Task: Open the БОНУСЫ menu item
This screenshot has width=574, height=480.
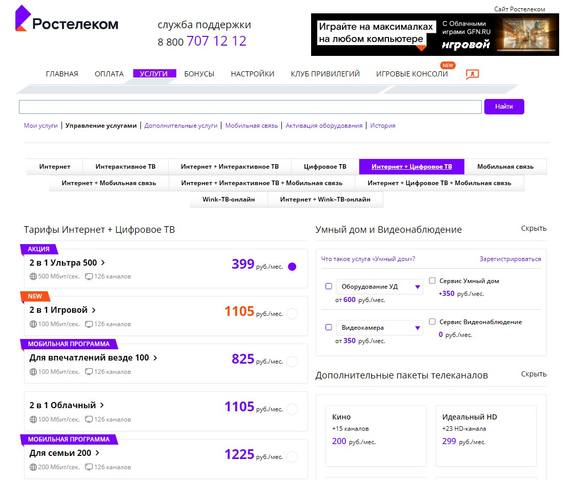Action: click(199, 74)
